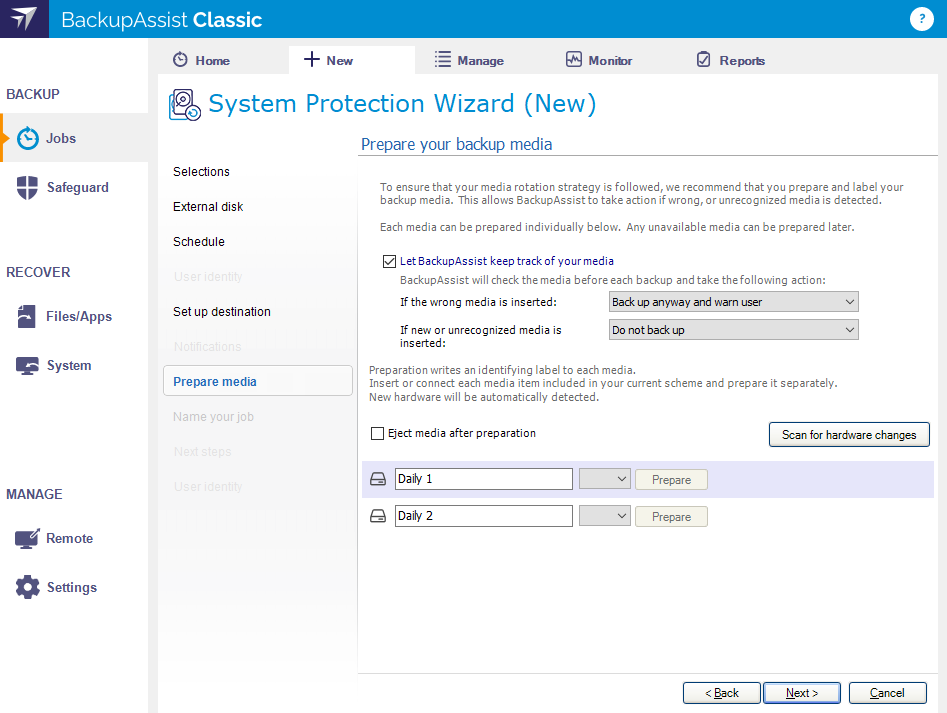Click the Back button
Screen dimensions: 947x713
(721, 693)
